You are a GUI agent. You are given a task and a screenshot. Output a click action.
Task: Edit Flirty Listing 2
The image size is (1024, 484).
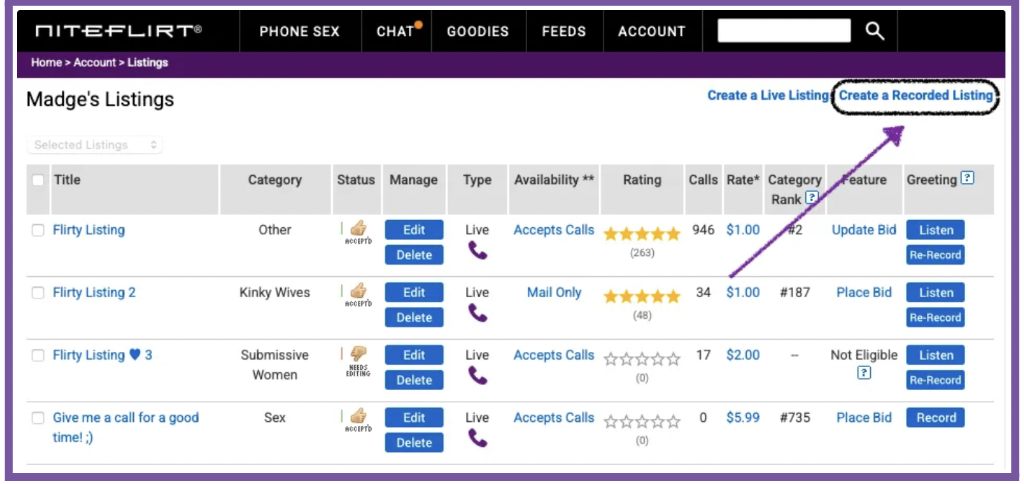pos(414,293)
